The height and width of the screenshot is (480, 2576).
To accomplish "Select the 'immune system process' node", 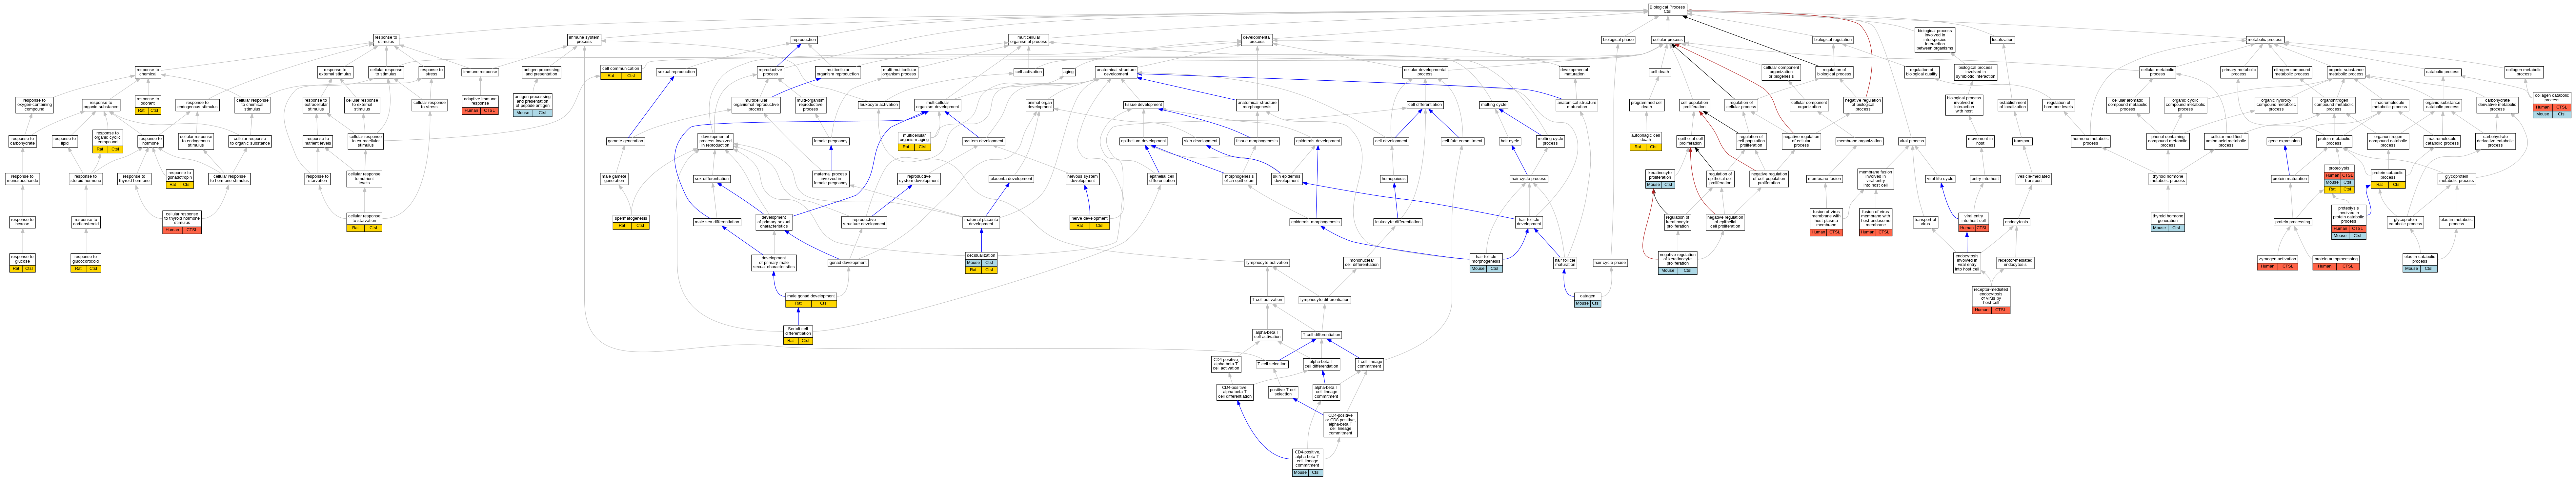I will 584,40.
